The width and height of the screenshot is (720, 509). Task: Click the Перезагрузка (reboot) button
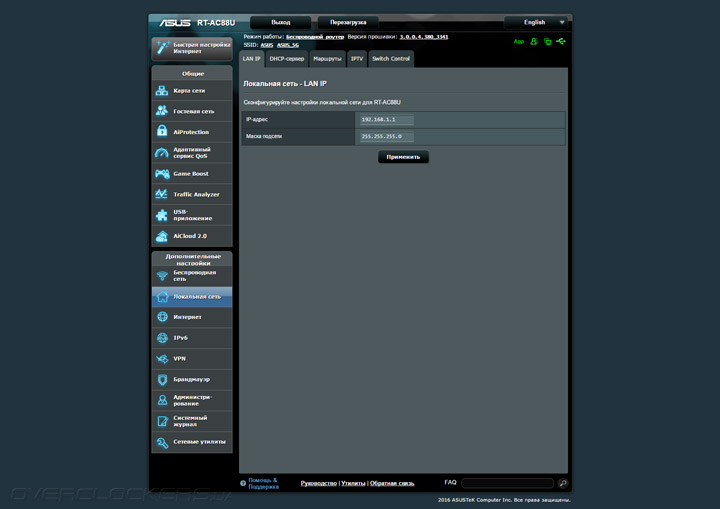348,22
